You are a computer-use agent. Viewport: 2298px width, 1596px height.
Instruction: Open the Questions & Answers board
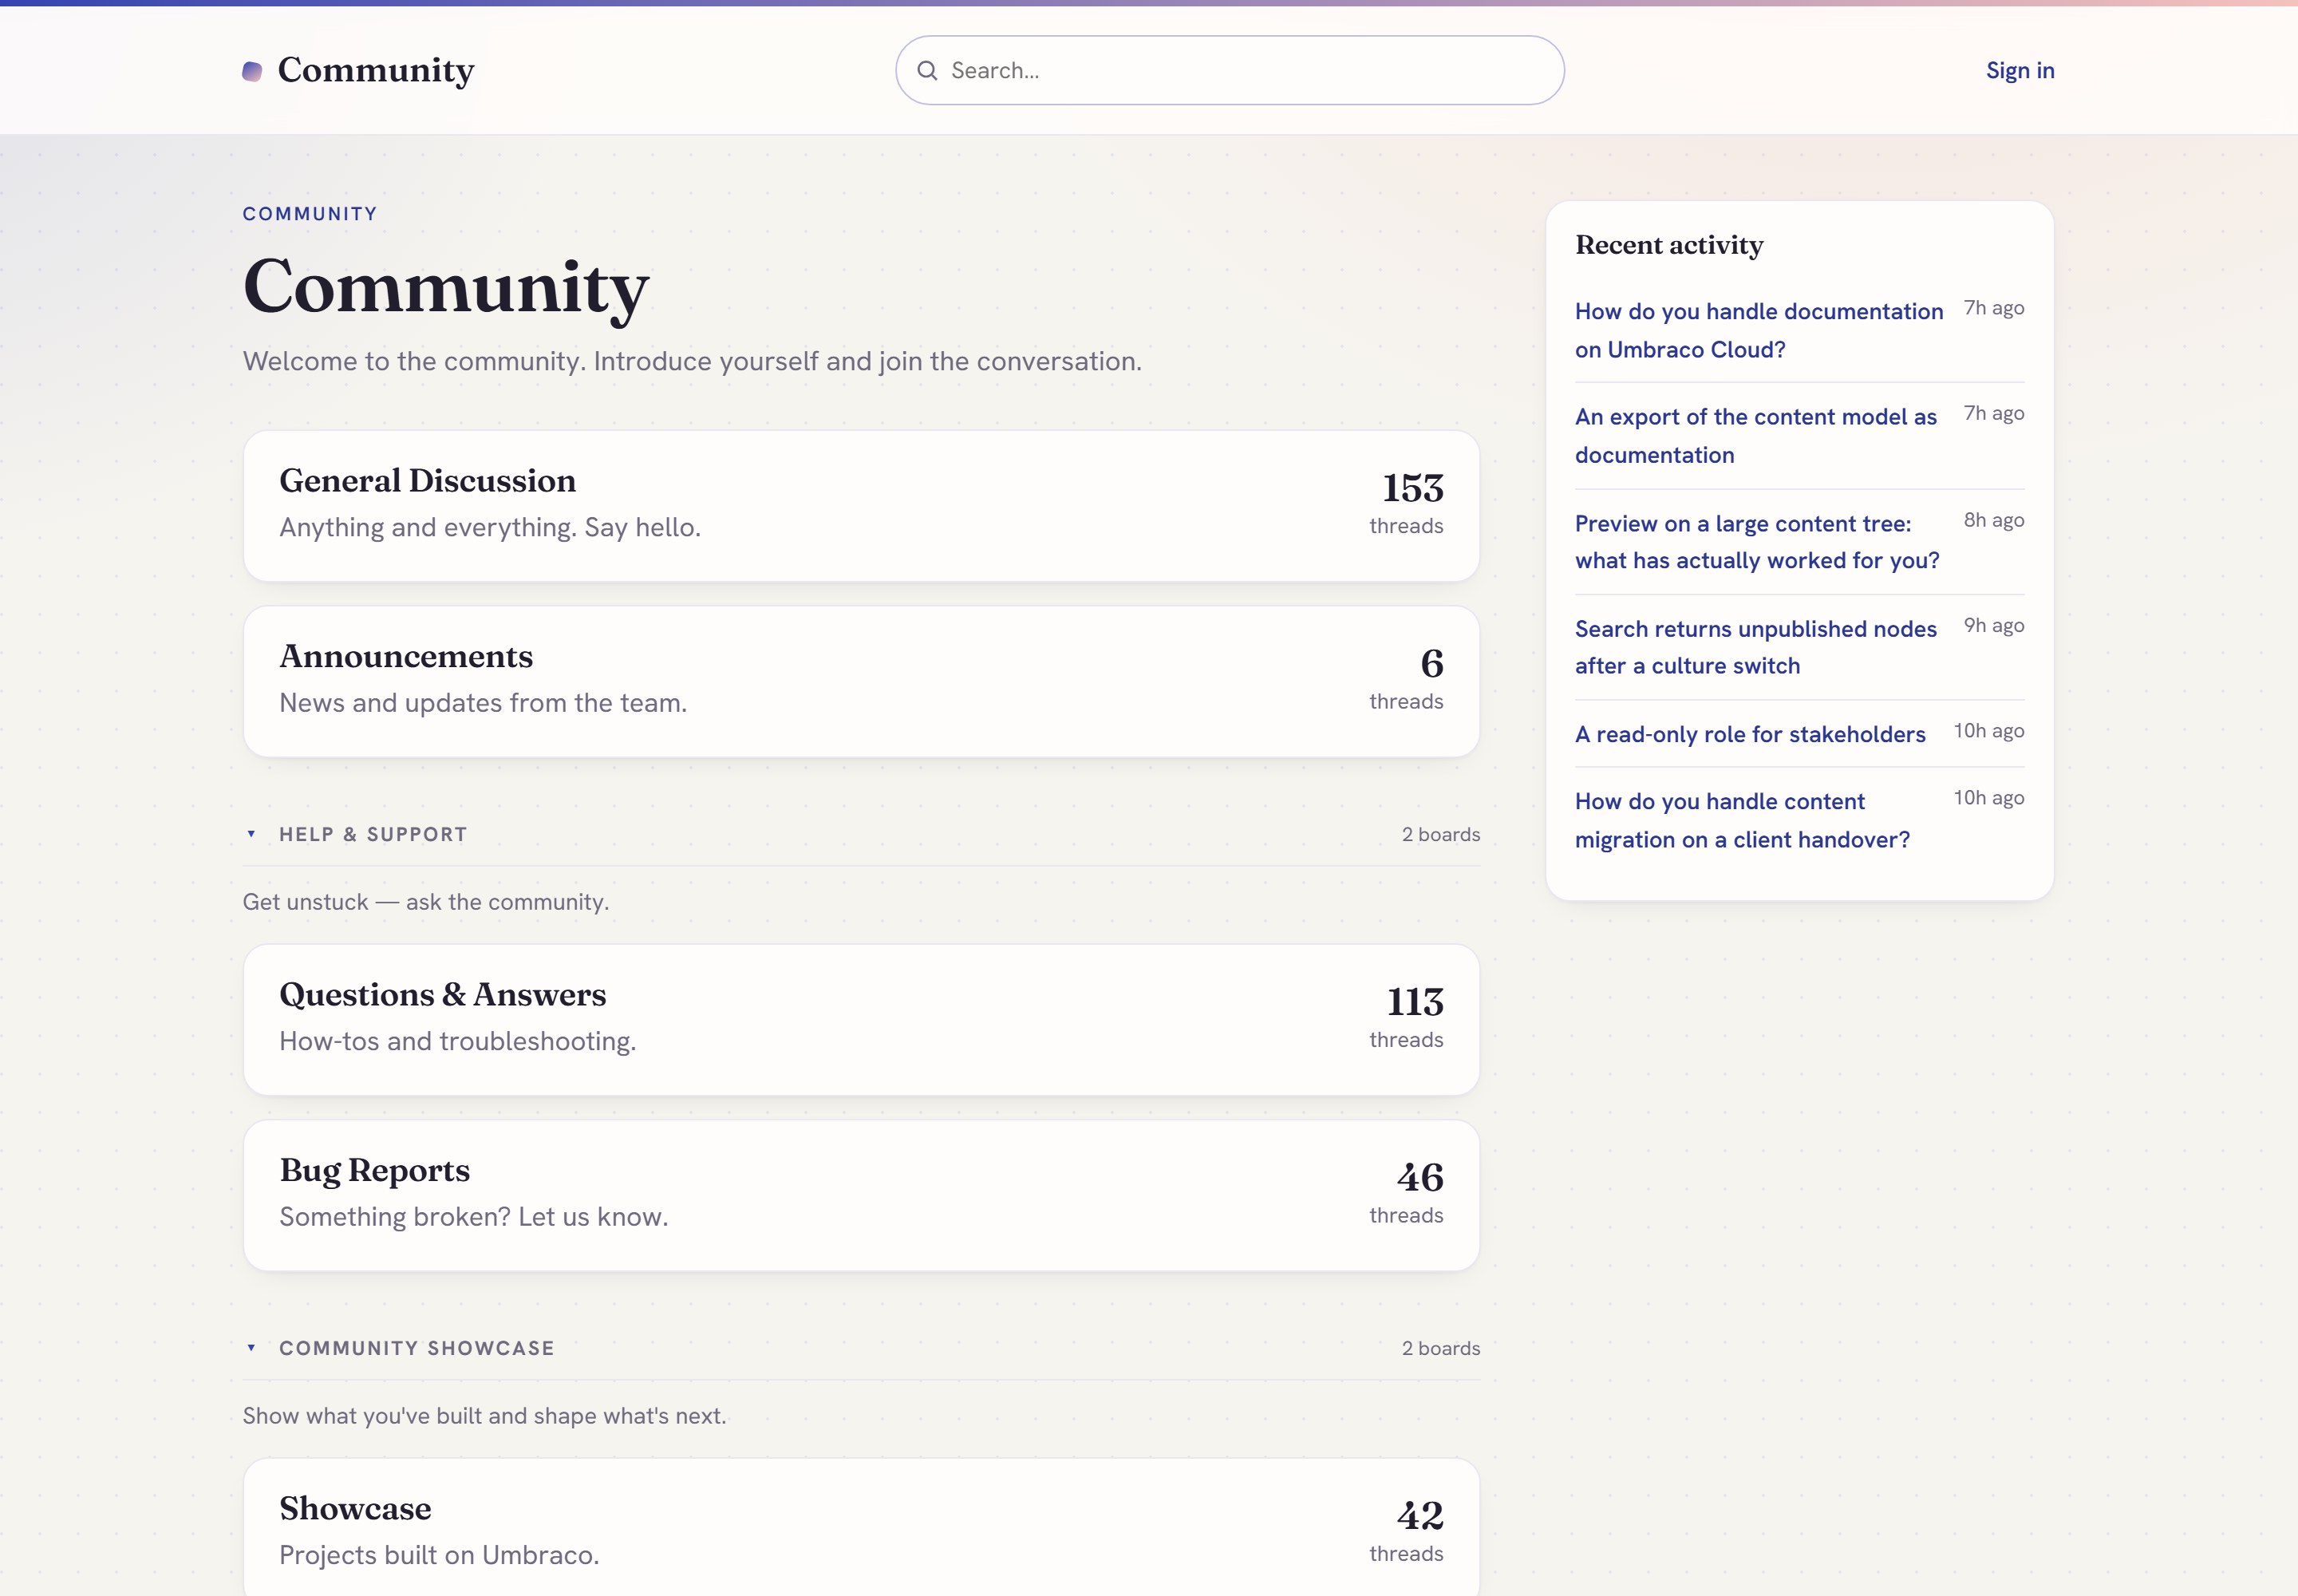click(861, 1020)
